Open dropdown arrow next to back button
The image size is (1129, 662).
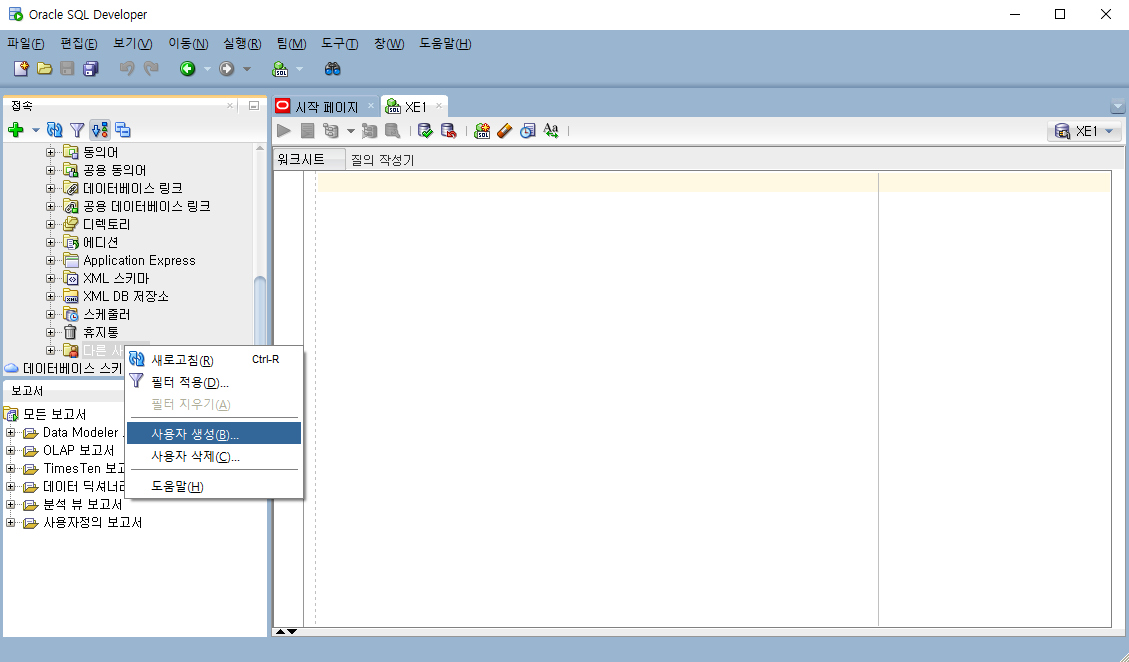click(207, 69)
